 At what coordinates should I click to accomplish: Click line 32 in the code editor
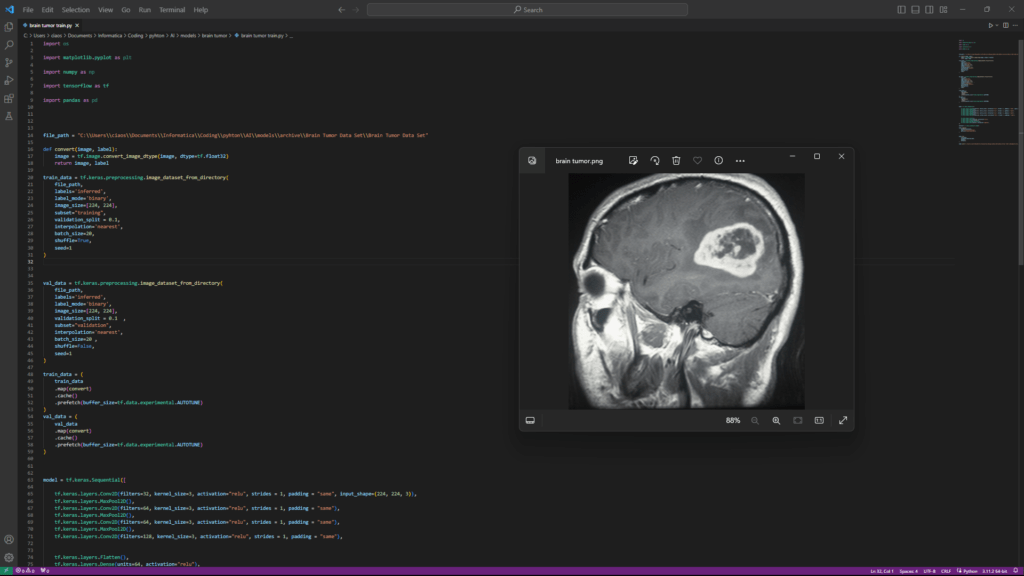[496, 262]
